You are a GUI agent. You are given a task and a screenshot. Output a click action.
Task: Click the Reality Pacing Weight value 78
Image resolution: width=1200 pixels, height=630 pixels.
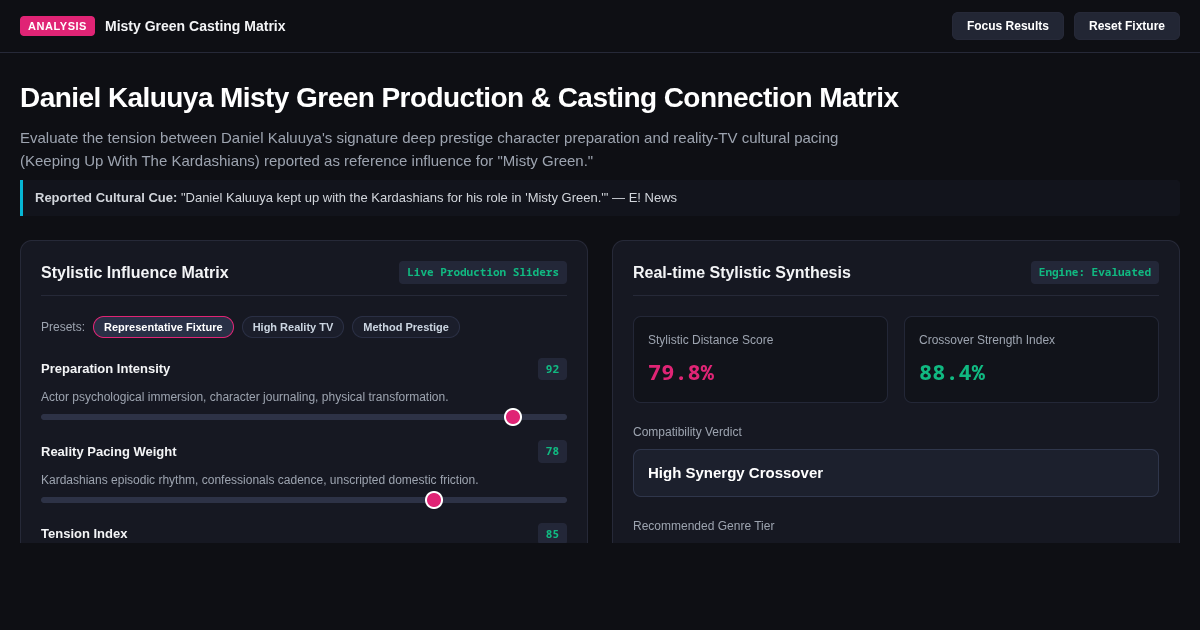(552, 452)
